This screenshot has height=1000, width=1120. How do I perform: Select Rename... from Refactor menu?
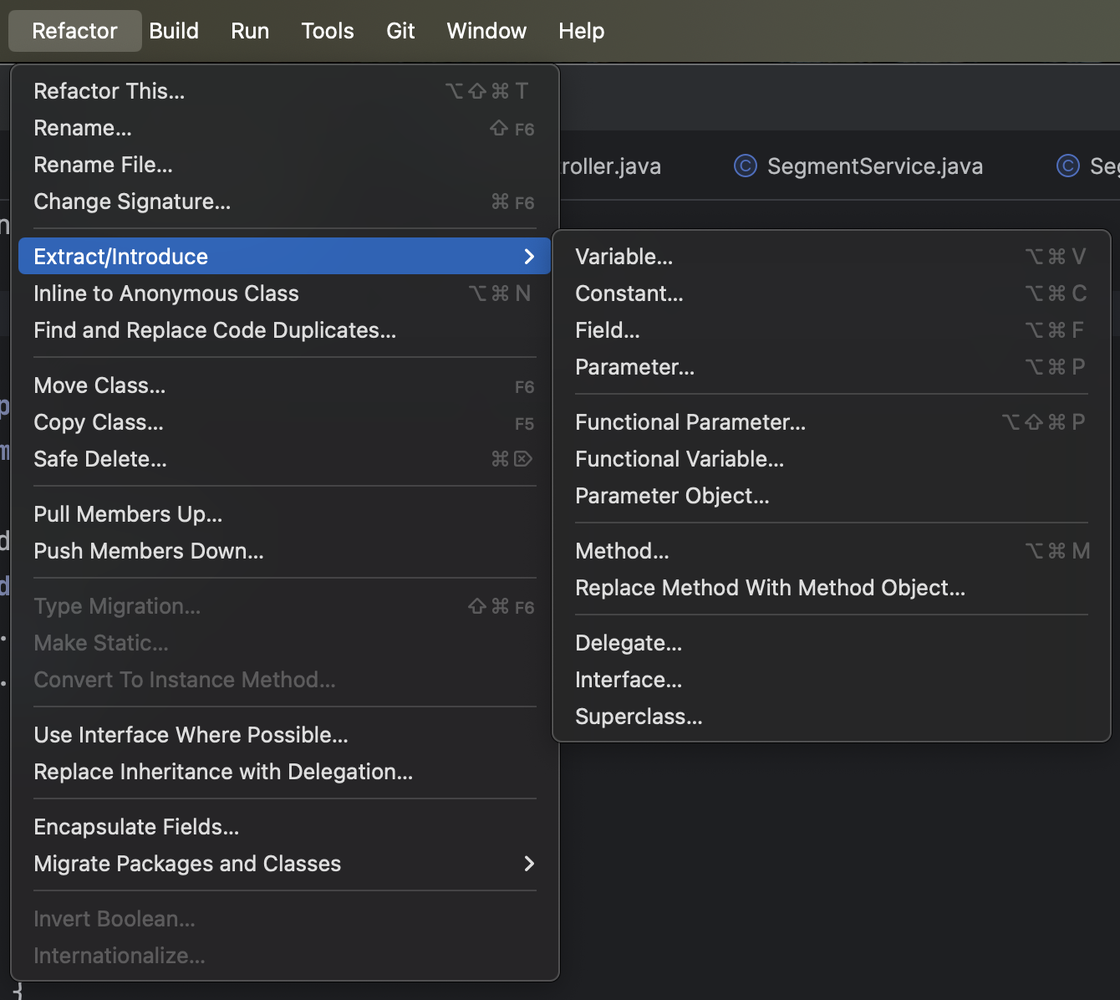click(284, 128)
